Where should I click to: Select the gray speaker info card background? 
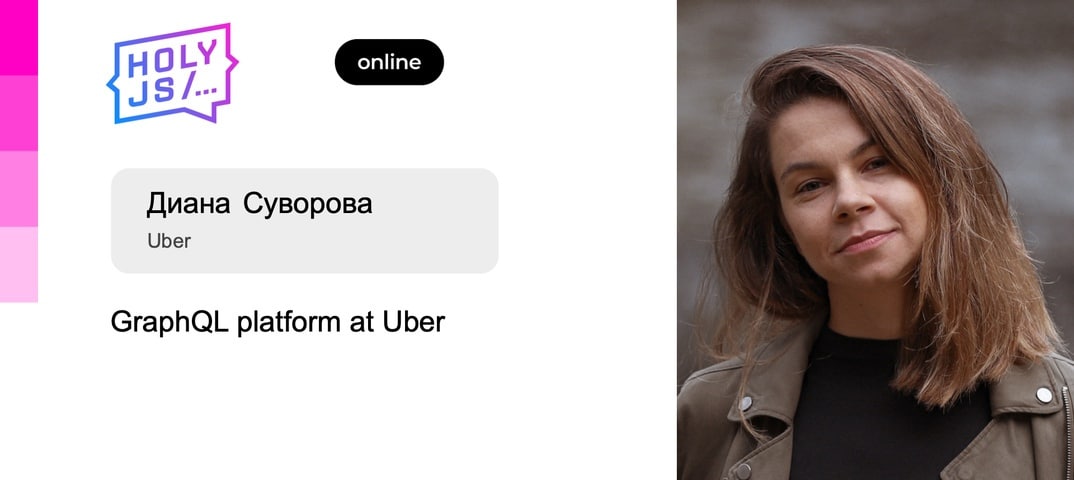click(x=305, y=220)
